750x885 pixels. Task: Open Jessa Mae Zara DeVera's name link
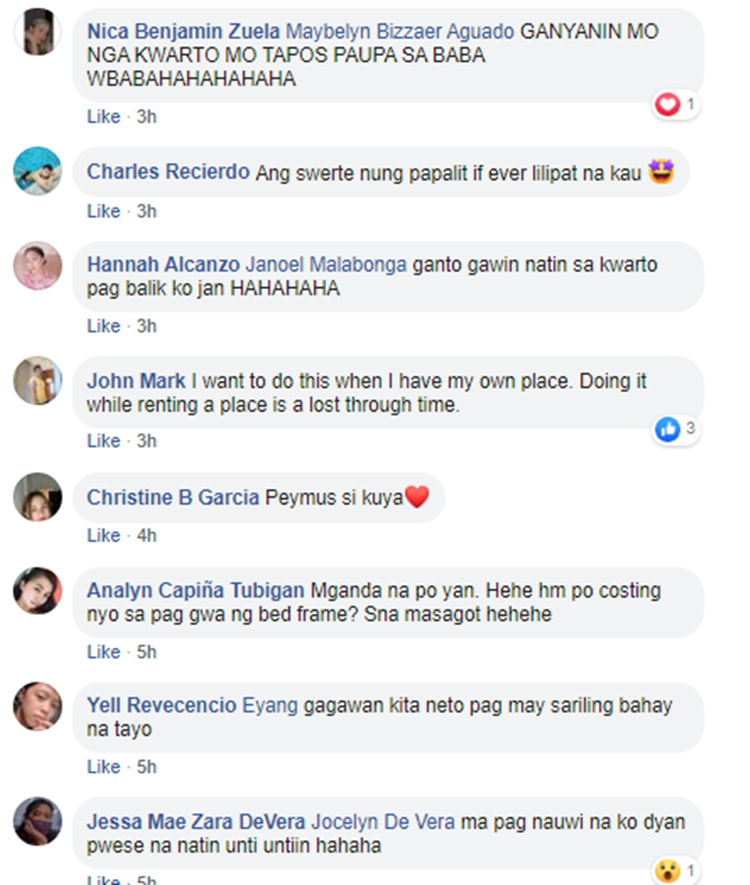[196, 822]
